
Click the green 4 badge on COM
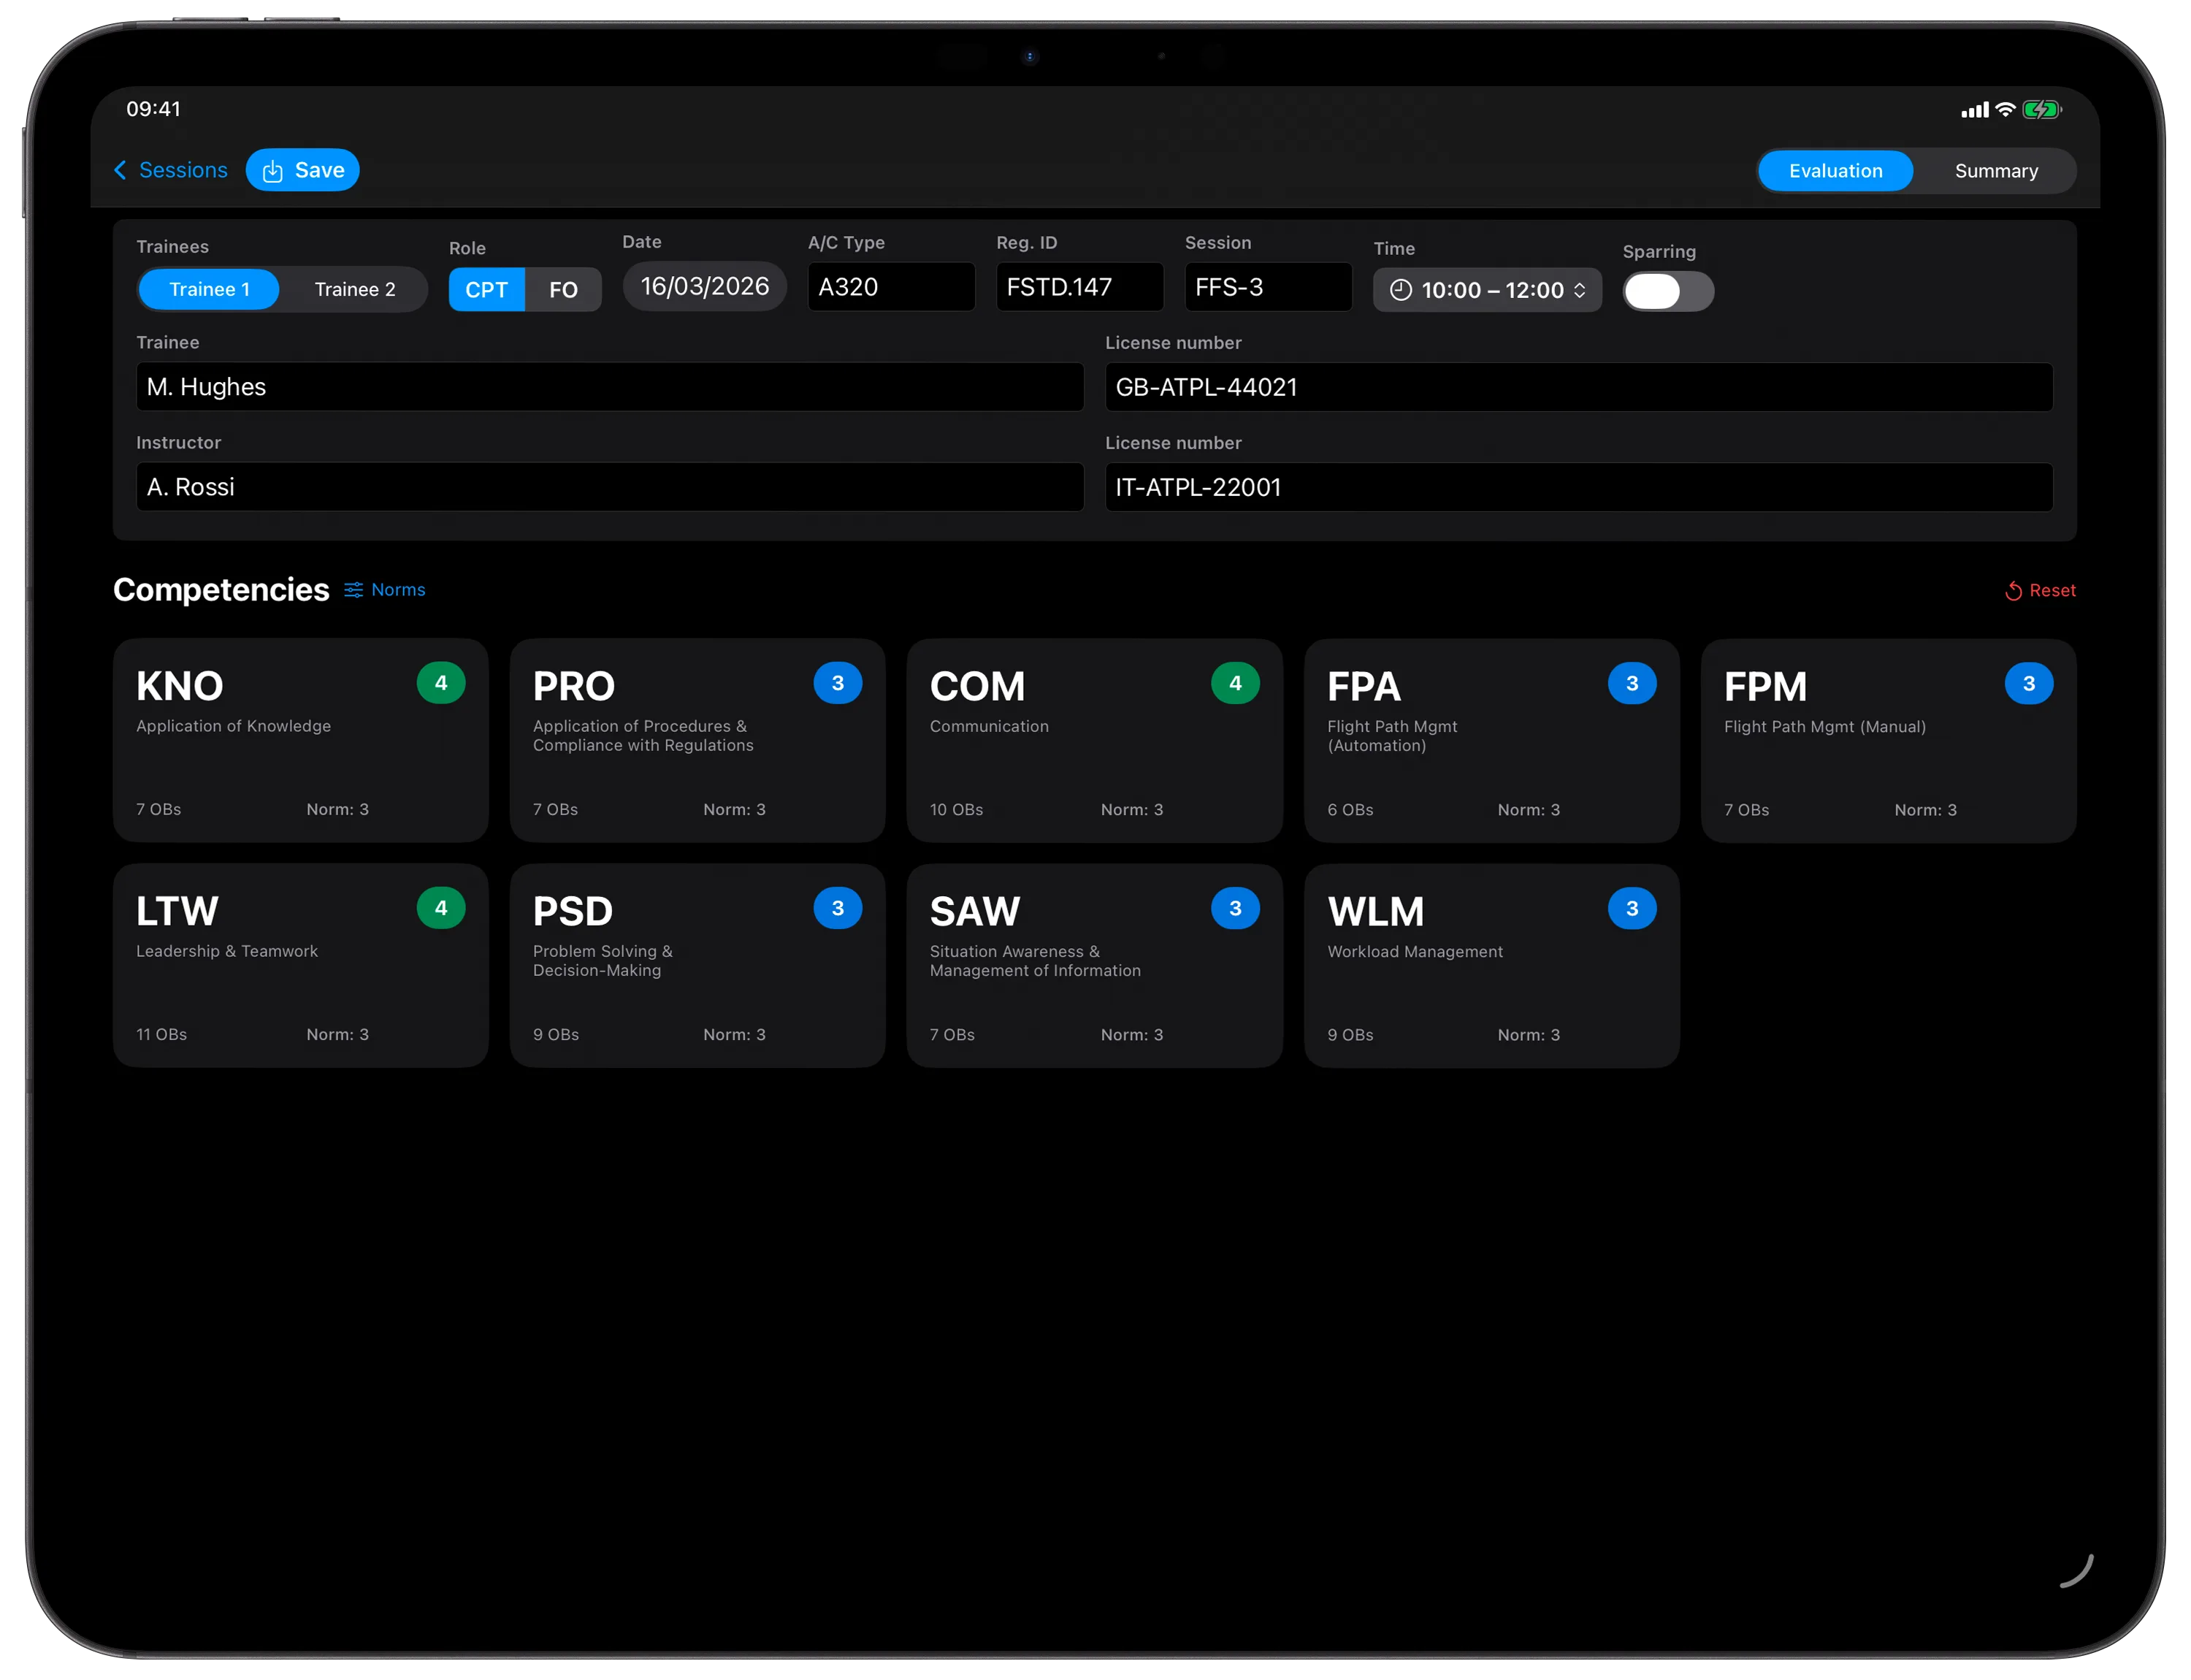point(1235,683)
